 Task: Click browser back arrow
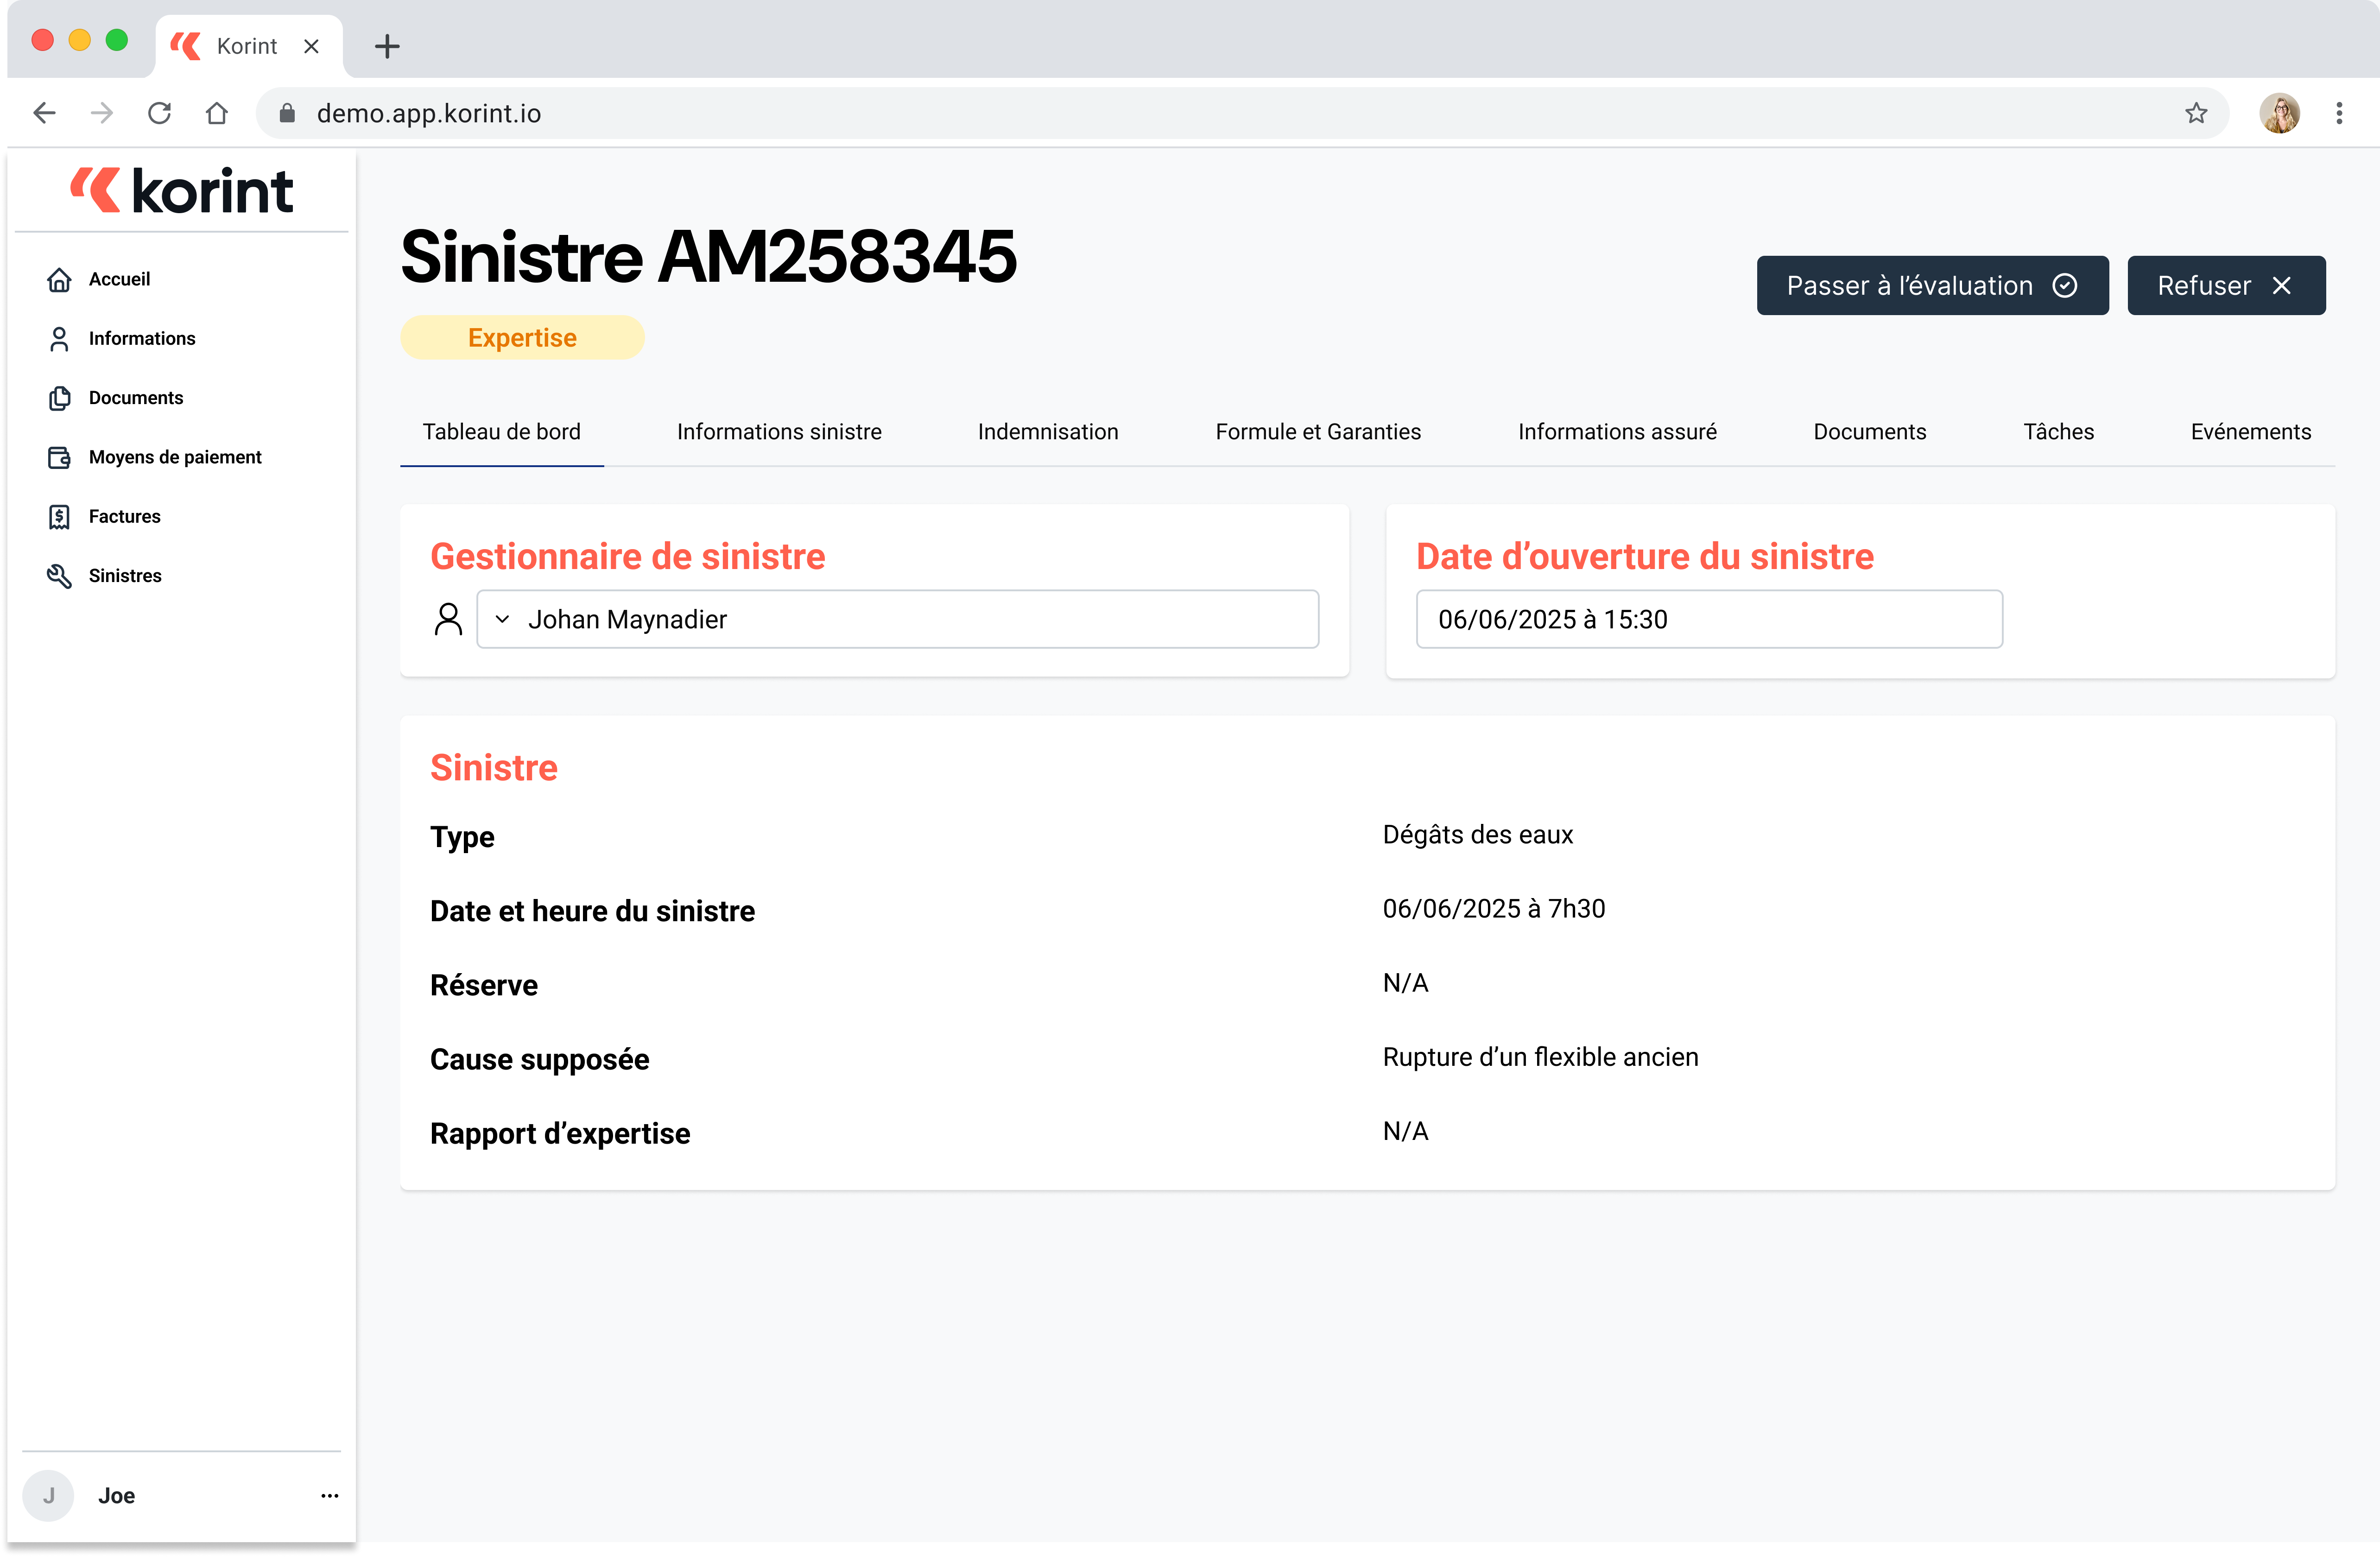(x=44, y=113)
